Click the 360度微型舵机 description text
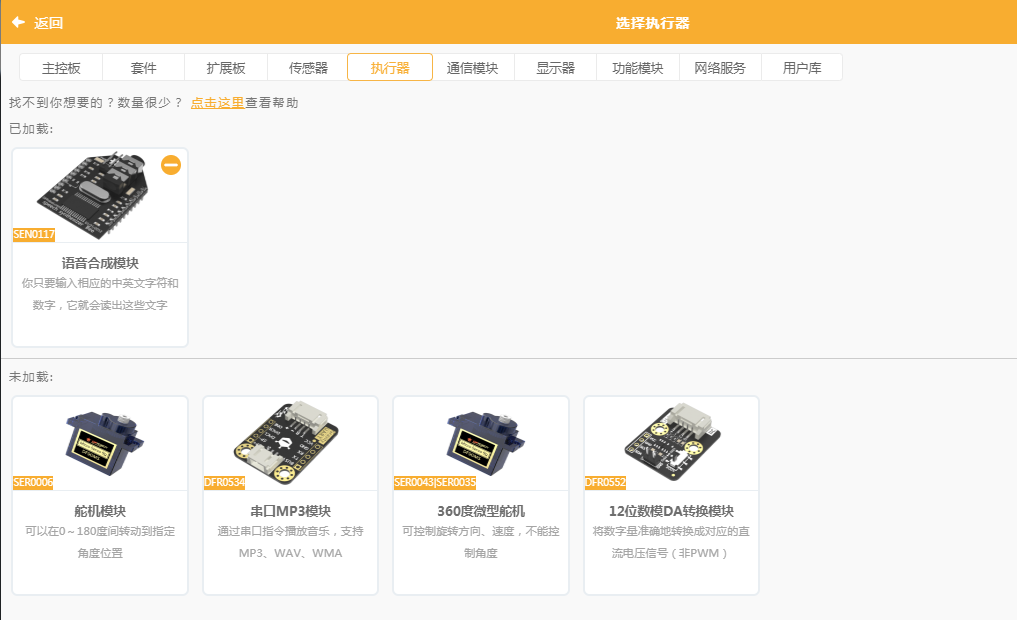 click(481, 542)
